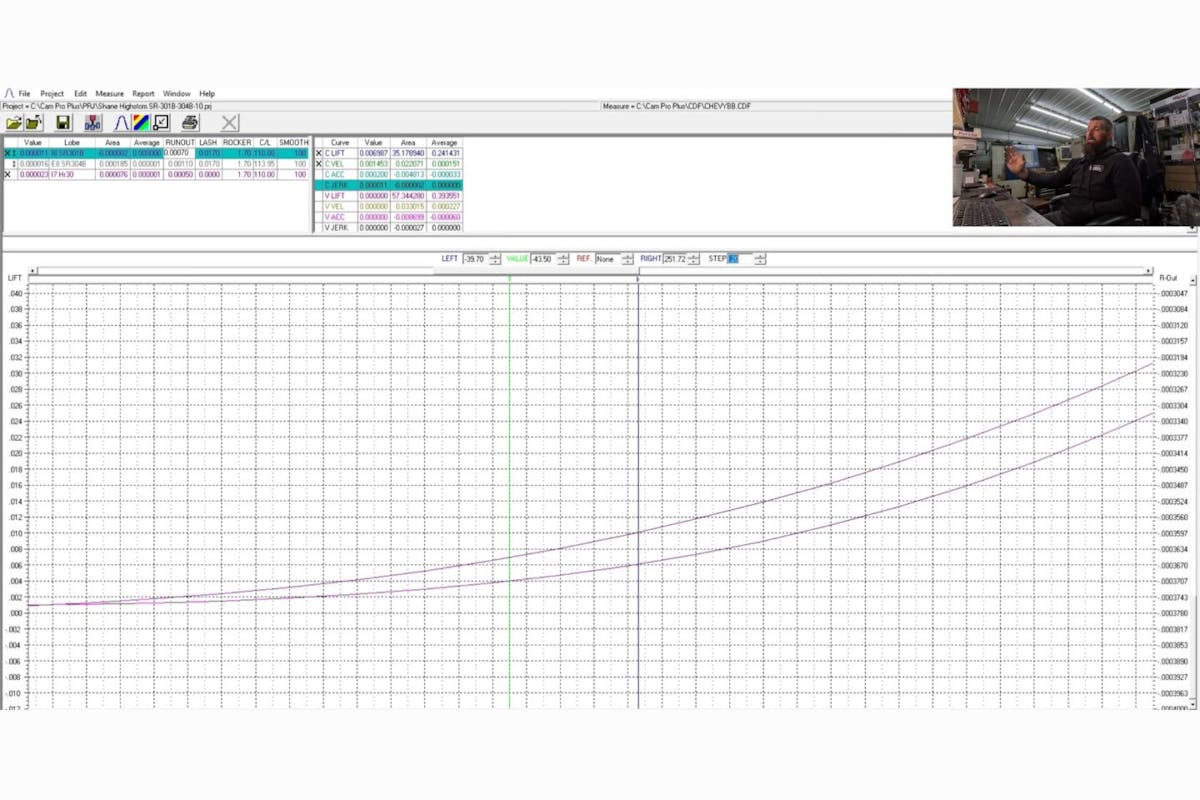Click the STEP up arrow button
1200x800 pixels.
(758, 256)
